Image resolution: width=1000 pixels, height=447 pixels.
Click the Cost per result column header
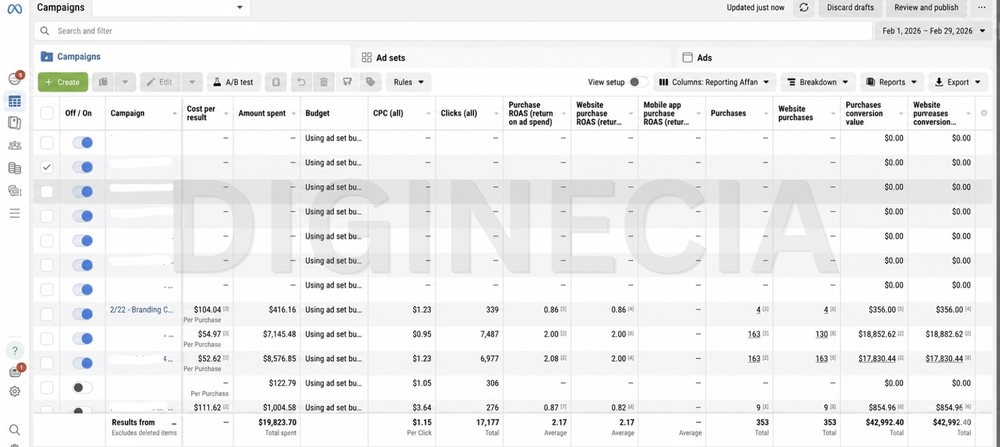click(x=207, y=114)
